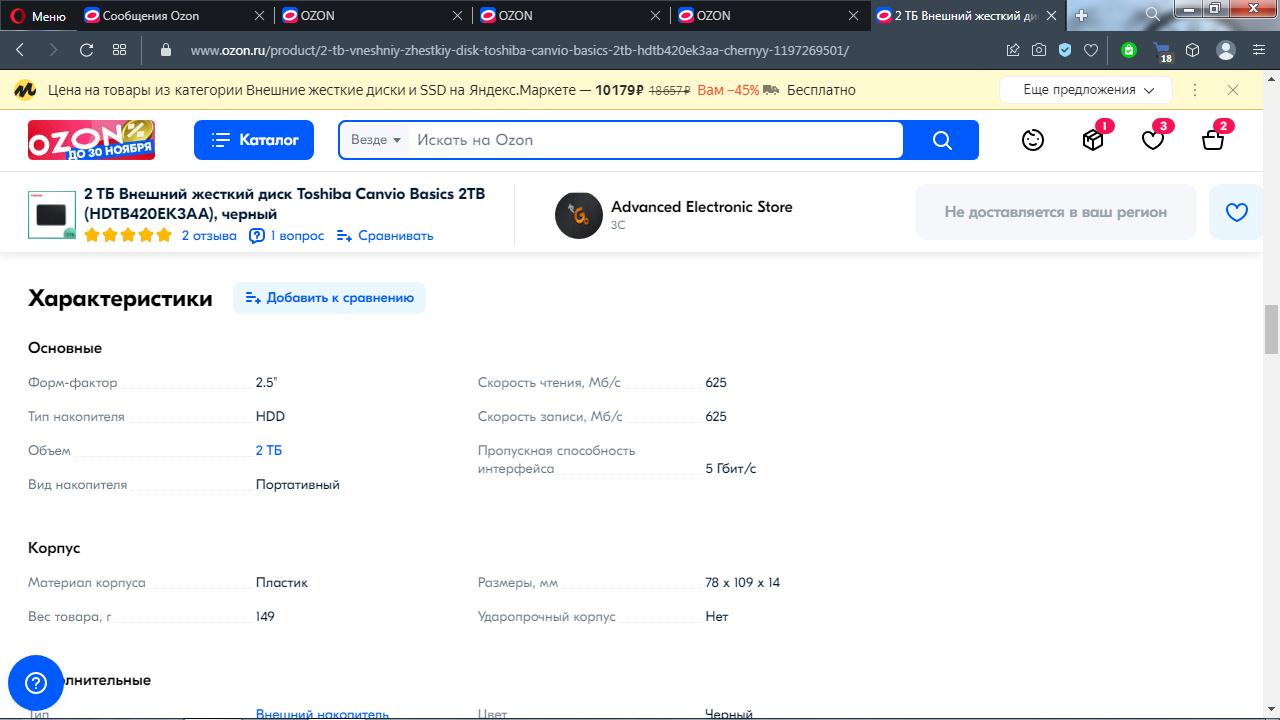Select the HDD drive type value
Viewport: 1280px width, 720px height.
tap(270, 417)
